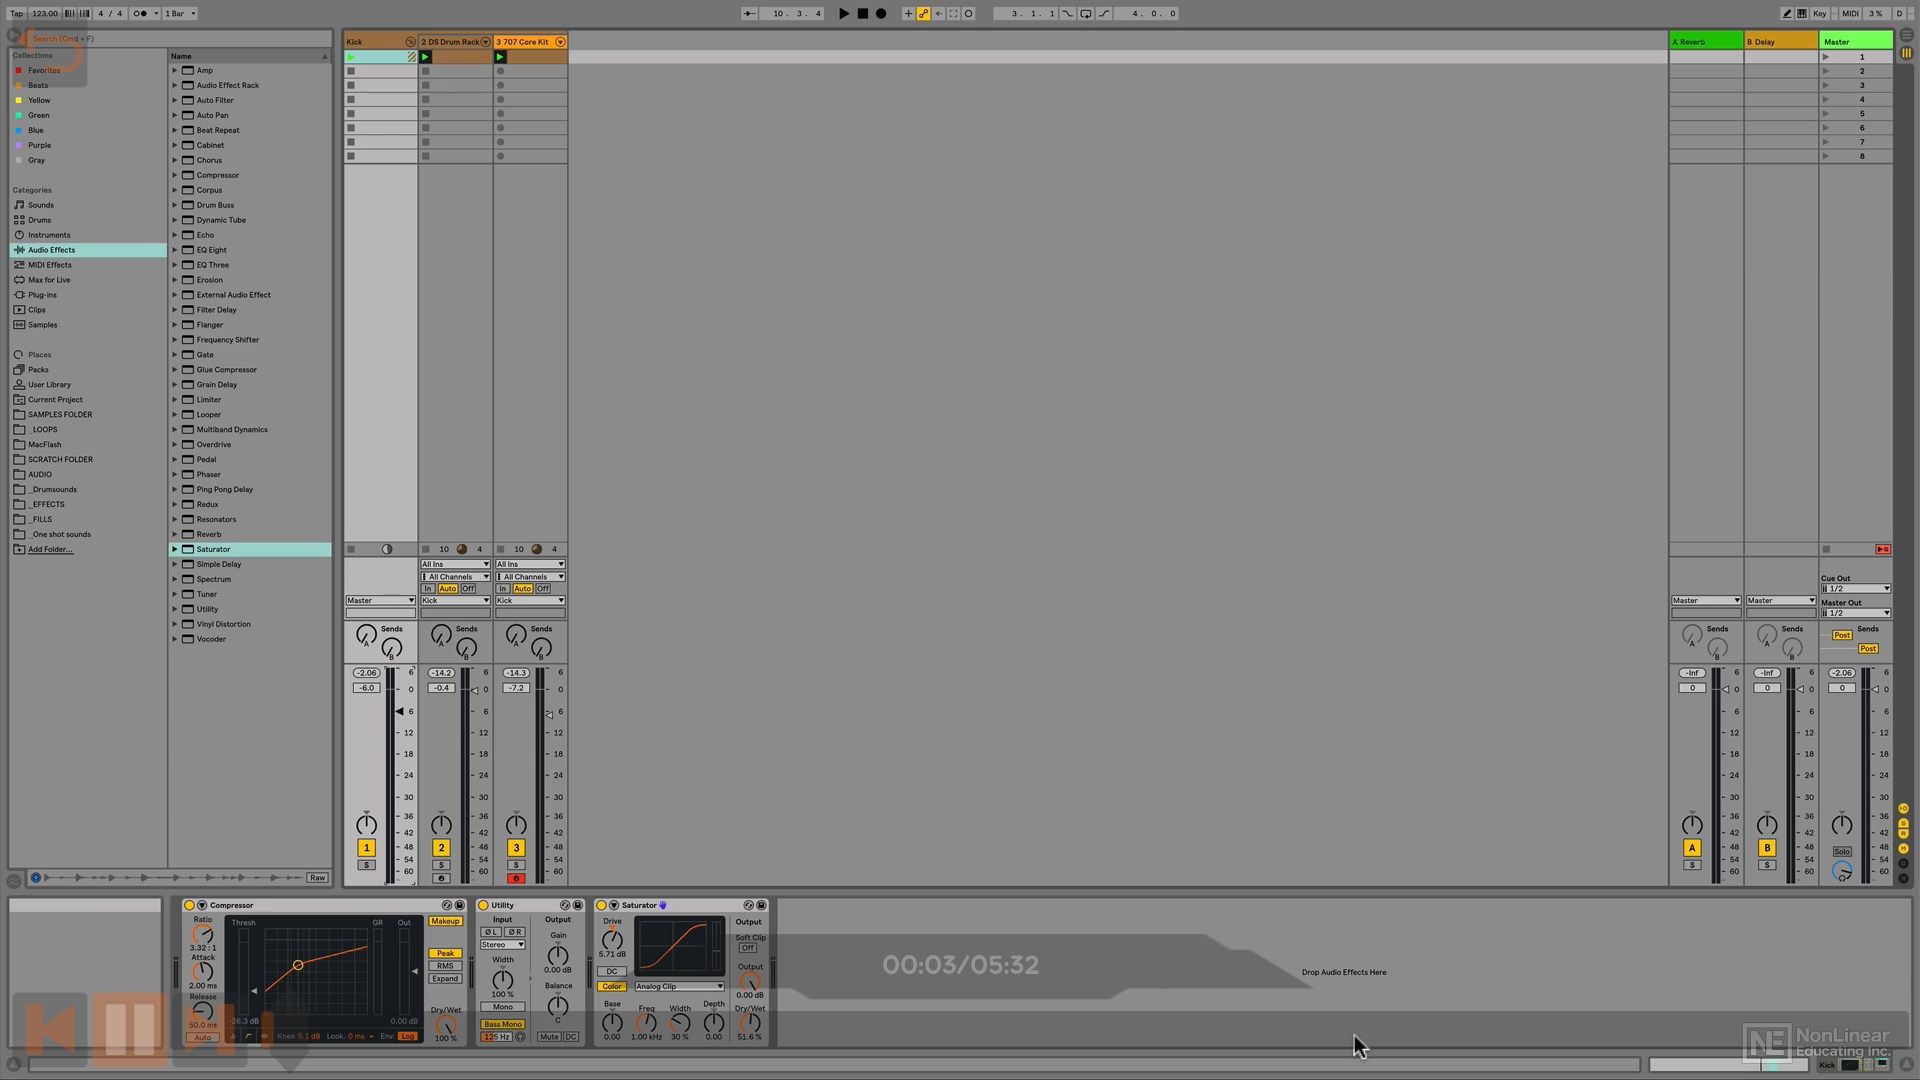Click the tempo field 123.00
The image size is (1920, 1080).
[x=44, y=13]
